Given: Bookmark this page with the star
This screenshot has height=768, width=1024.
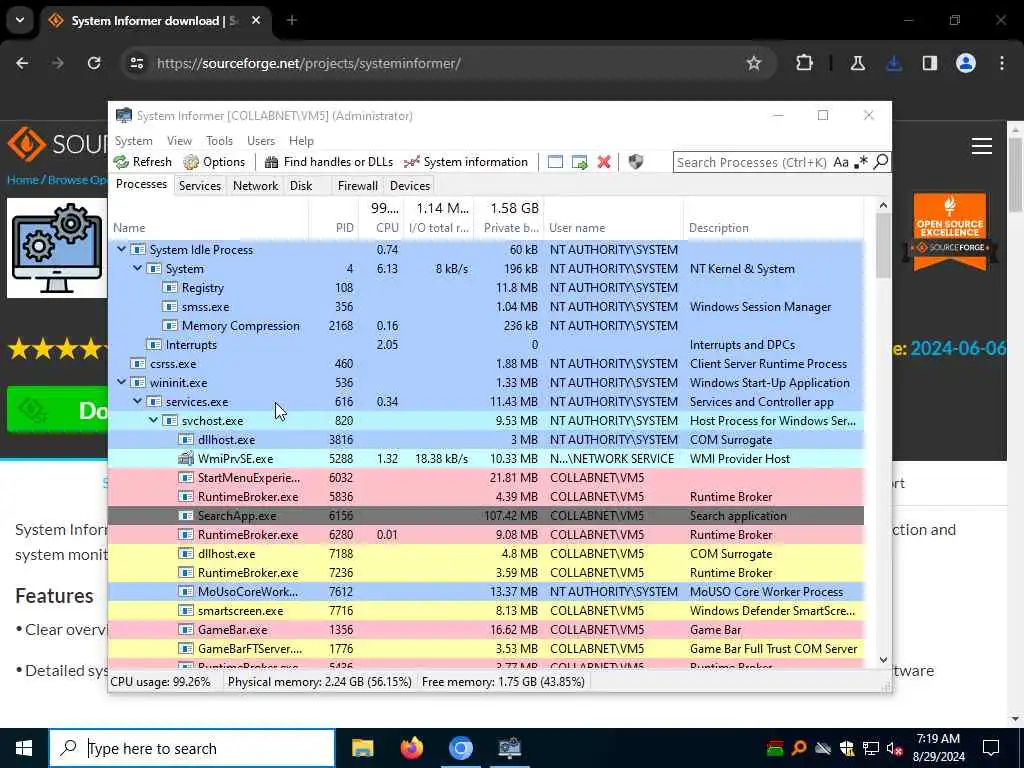Looking at the screenshot, I should click(754, 63).
